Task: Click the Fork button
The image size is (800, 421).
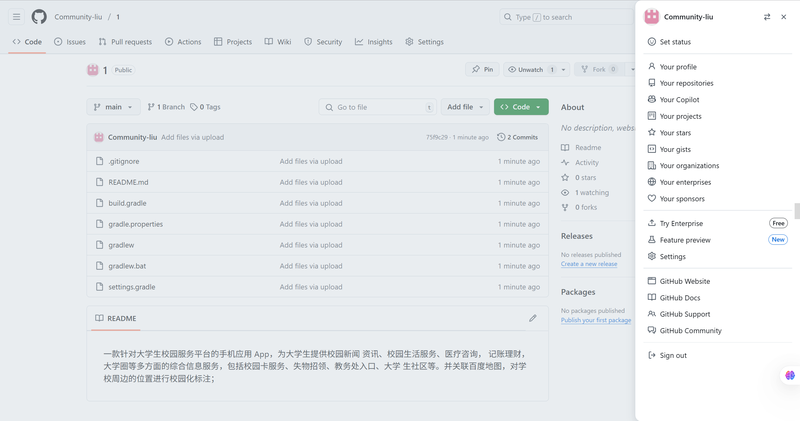Action: pyautogui.click(x=599, y=69)
